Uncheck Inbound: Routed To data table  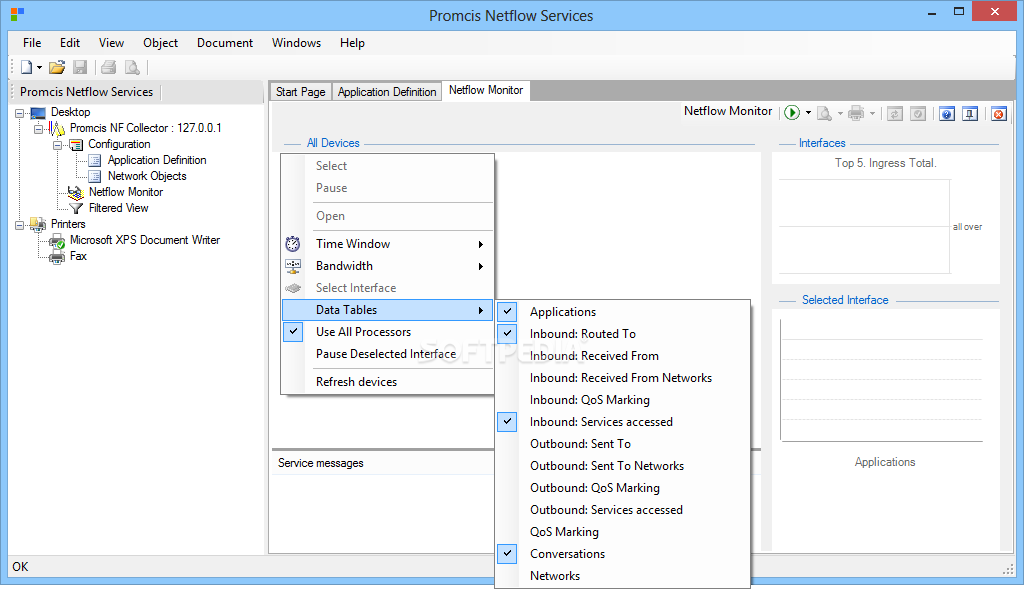(507, 334)
